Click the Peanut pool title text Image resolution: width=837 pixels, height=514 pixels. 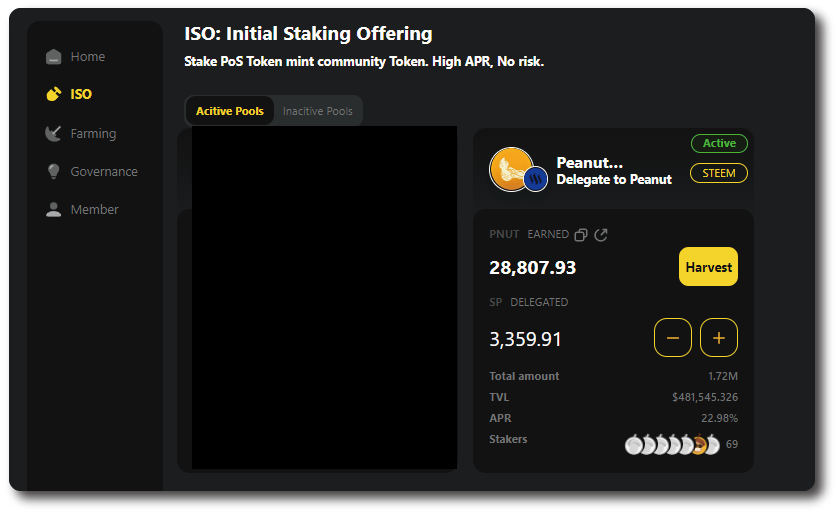[590, 163]
